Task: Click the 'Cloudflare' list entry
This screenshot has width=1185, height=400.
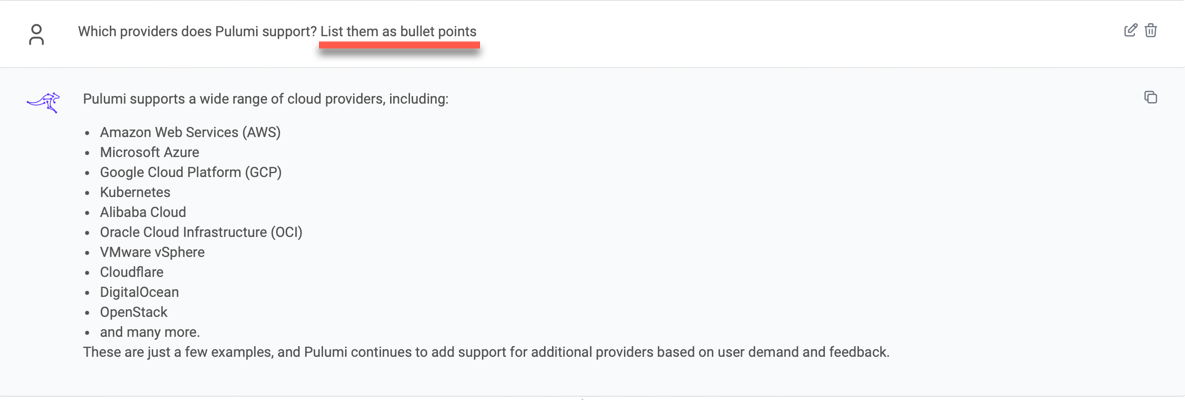Action: [131, 271]
